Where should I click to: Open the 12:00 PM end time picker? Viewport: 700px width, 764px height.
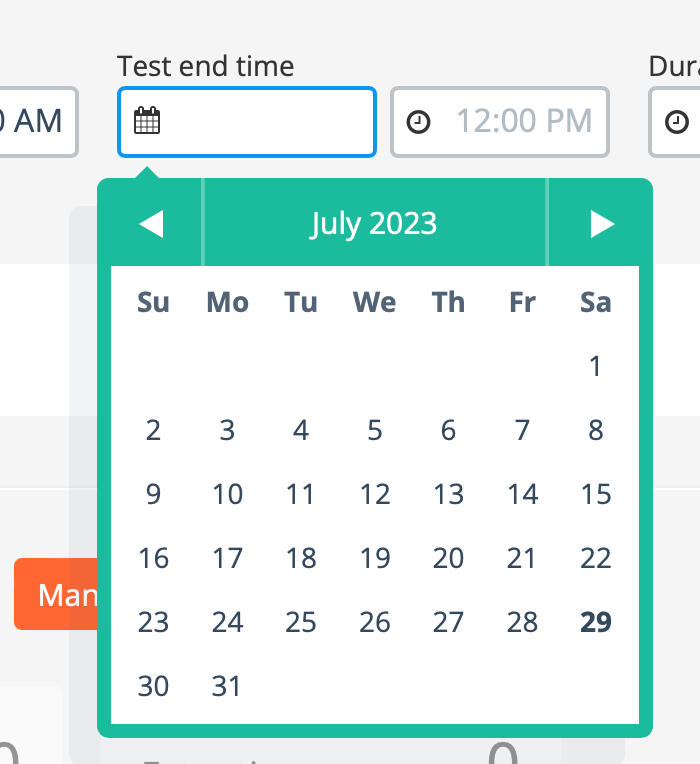click(x=500, y=122)
